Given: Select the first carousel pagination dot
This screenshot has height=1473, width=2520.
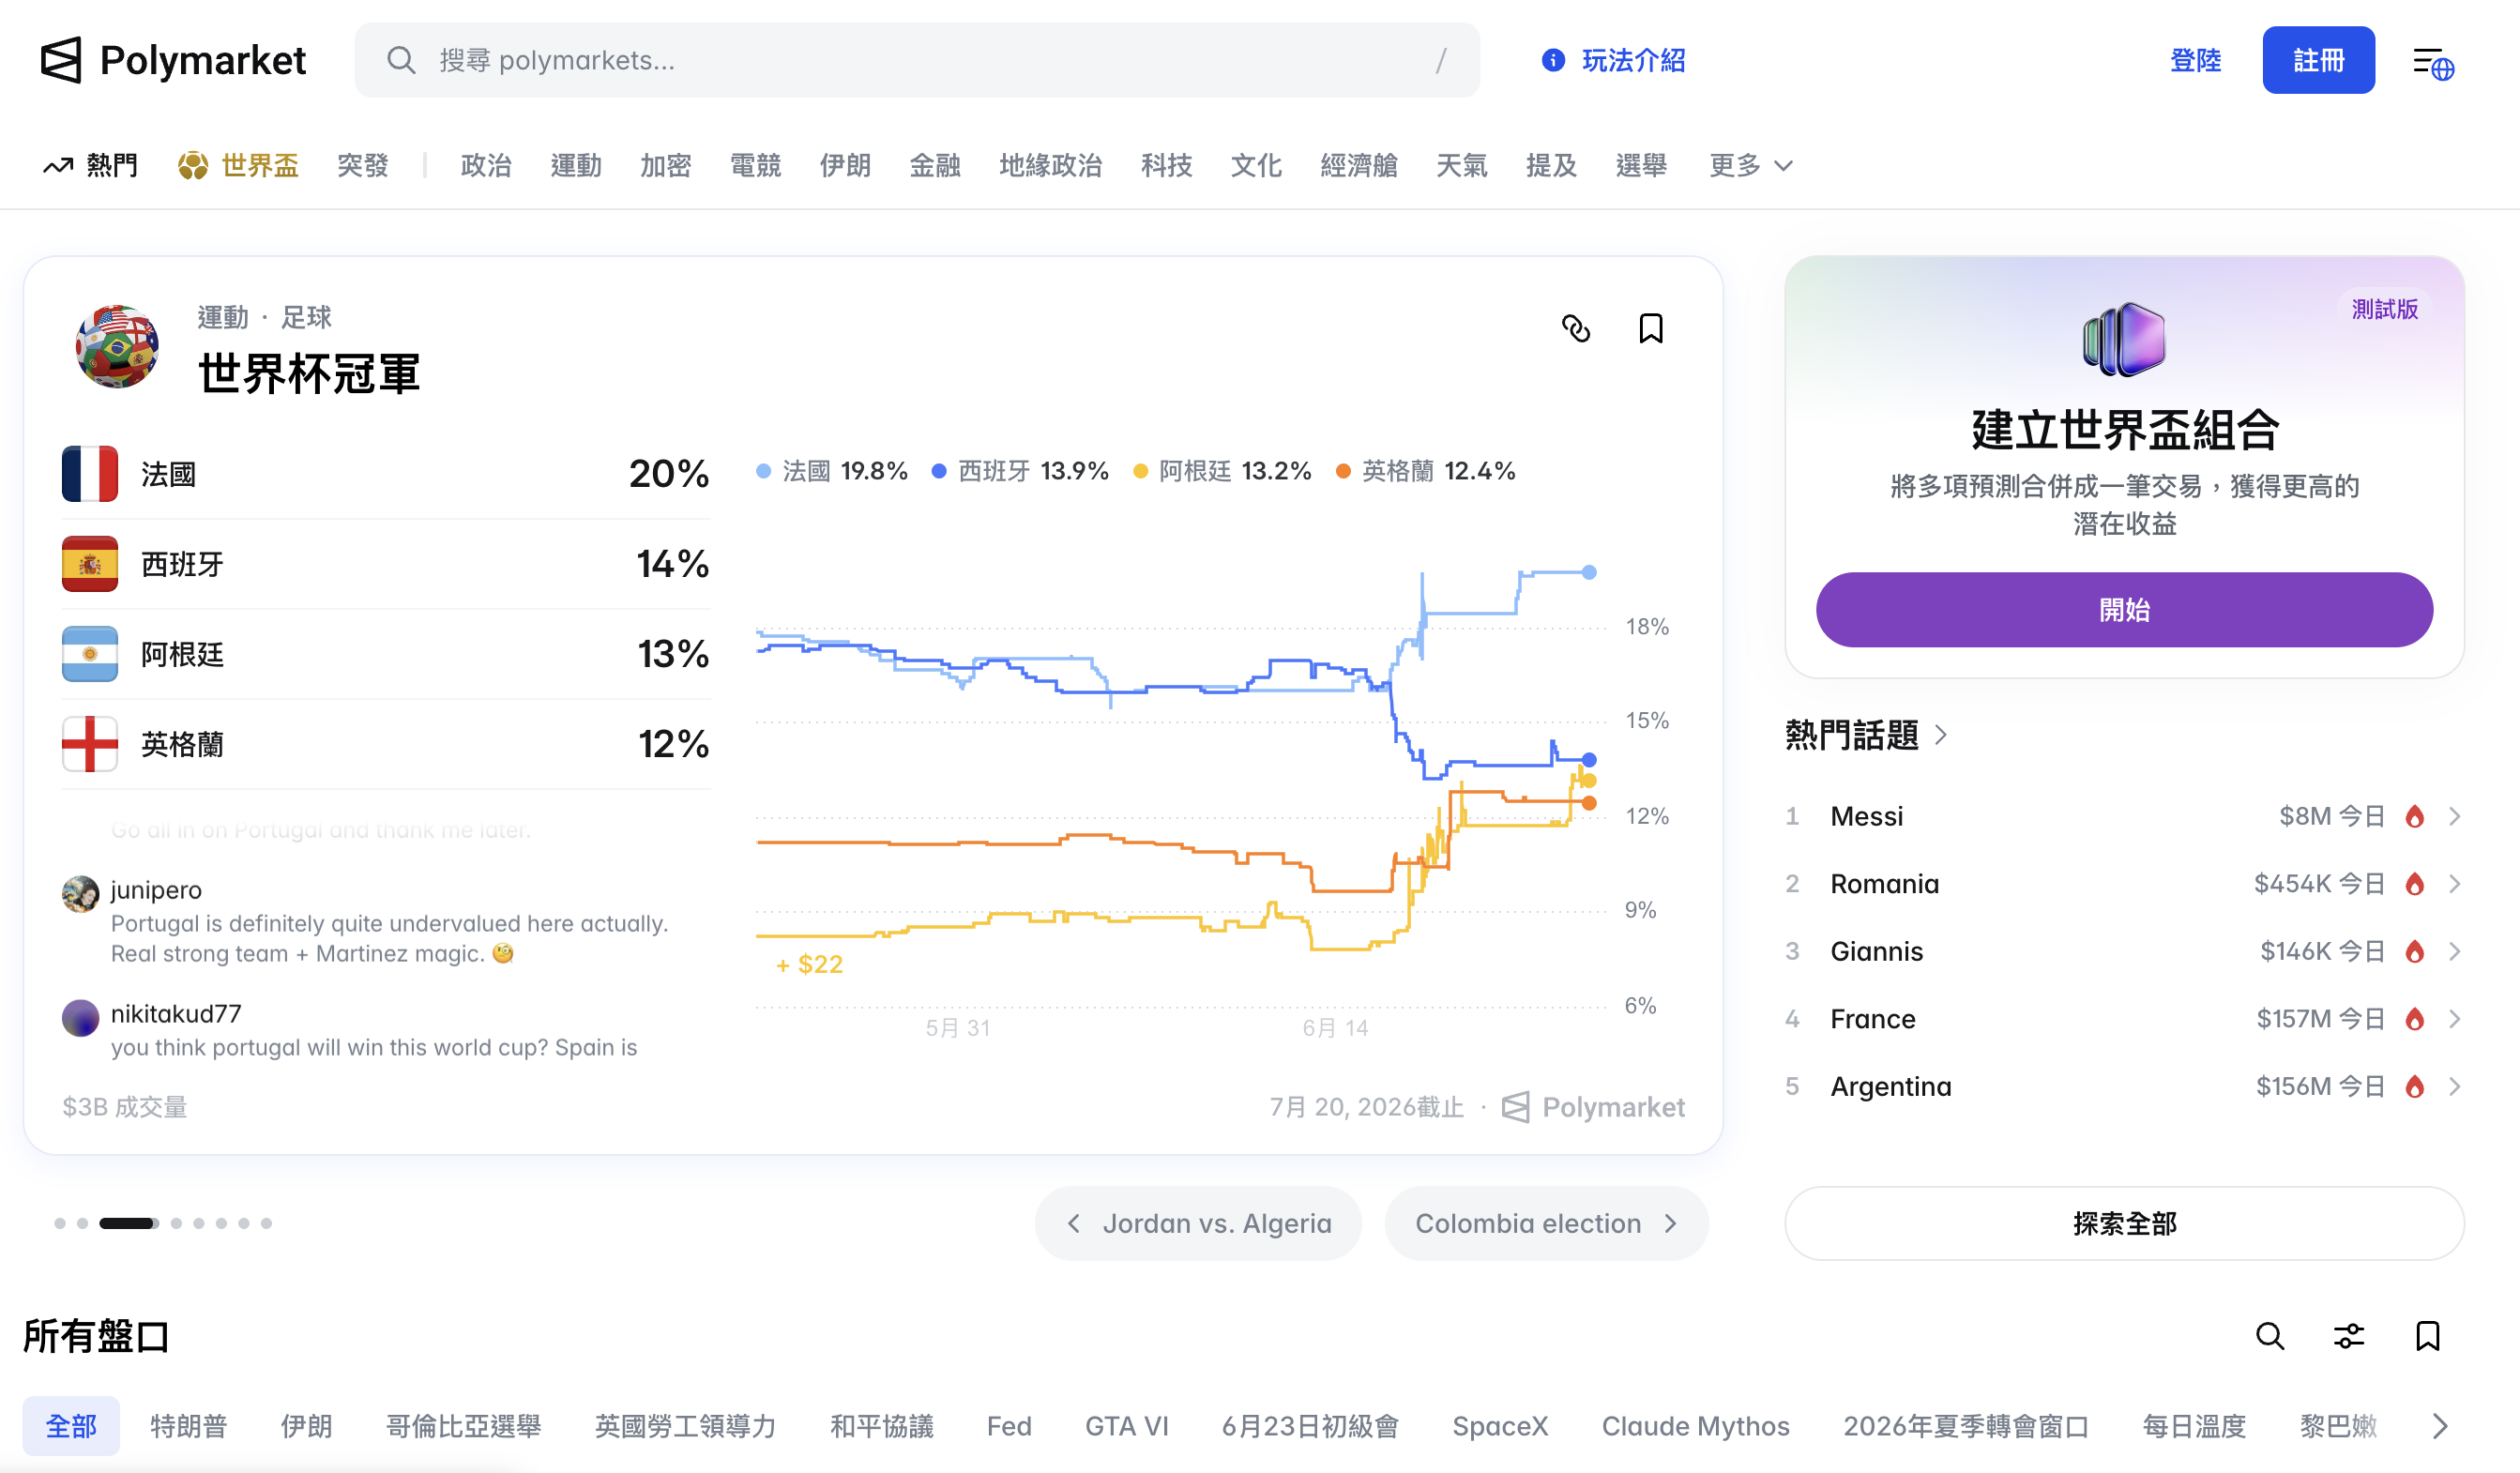Looking at the screenshot, I should coord(60,1223).
